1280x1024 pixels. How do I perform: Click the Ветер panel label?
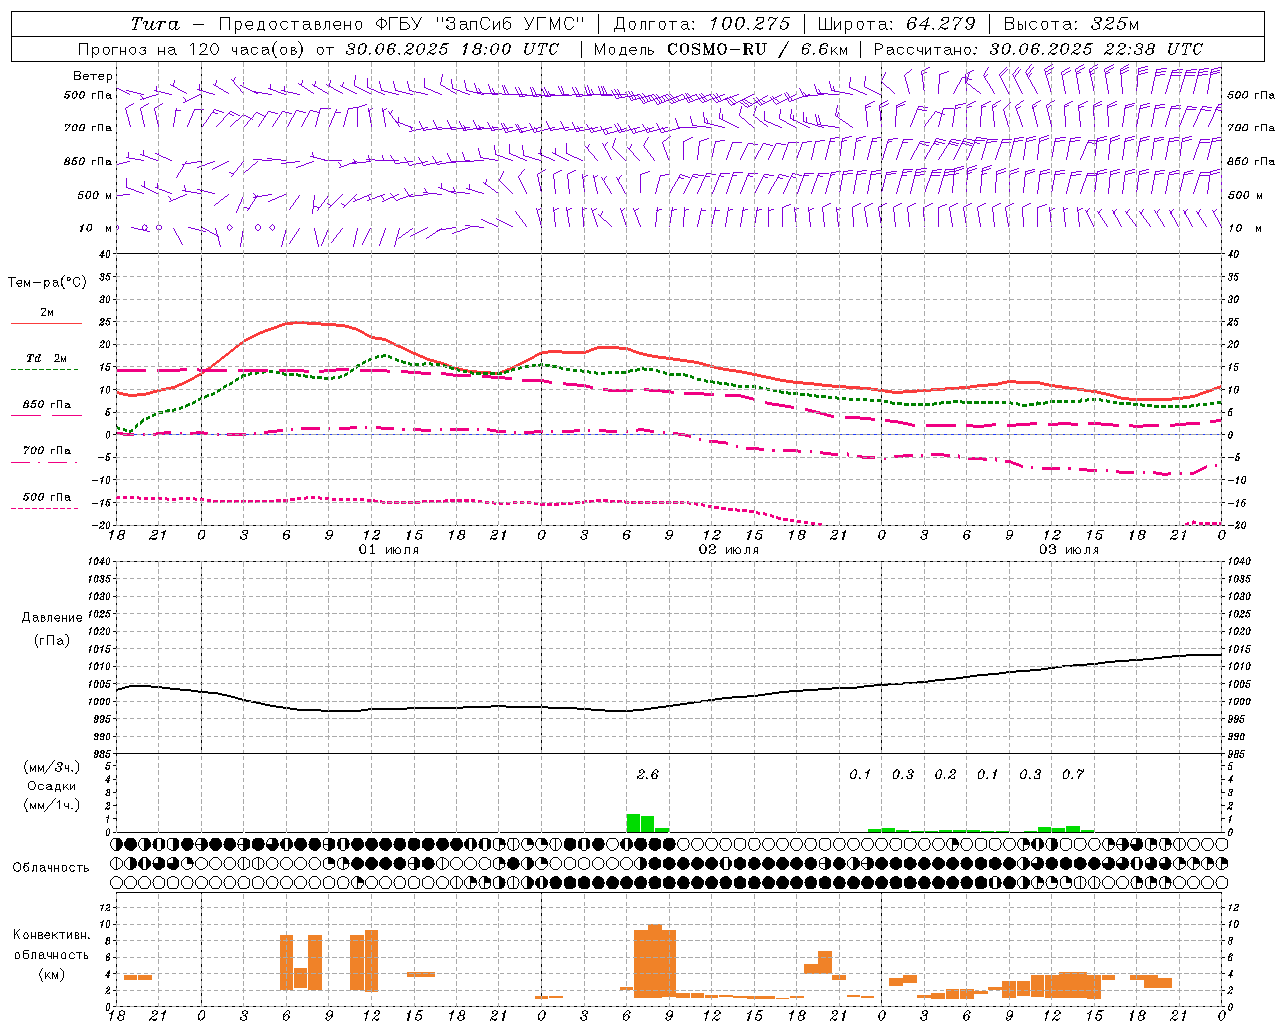[x=93, y=76]
